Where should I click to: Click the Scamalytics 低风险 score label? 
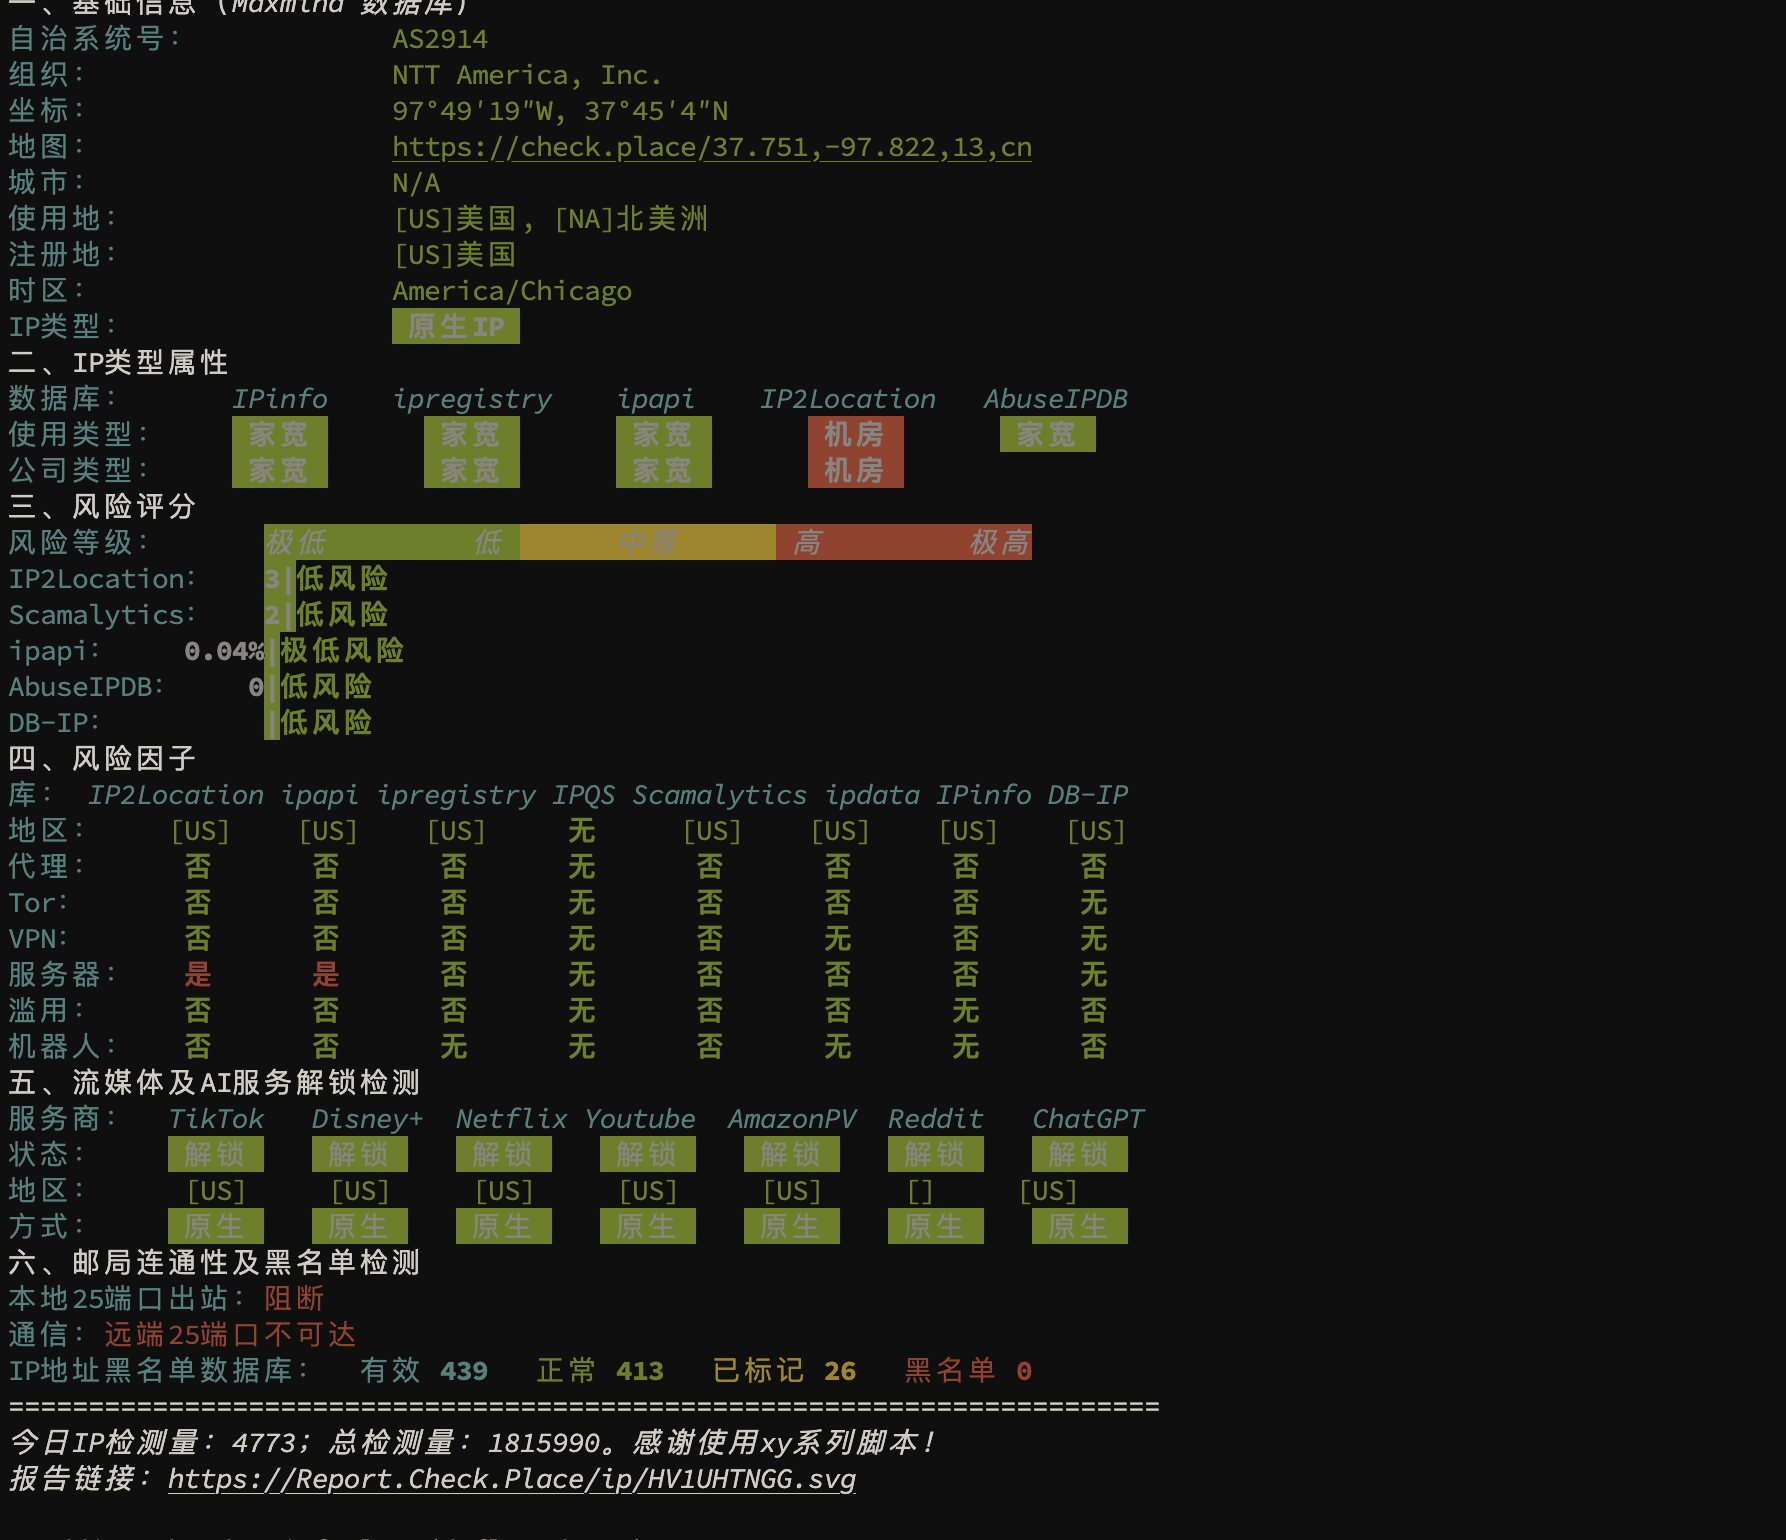click(342, 614)
